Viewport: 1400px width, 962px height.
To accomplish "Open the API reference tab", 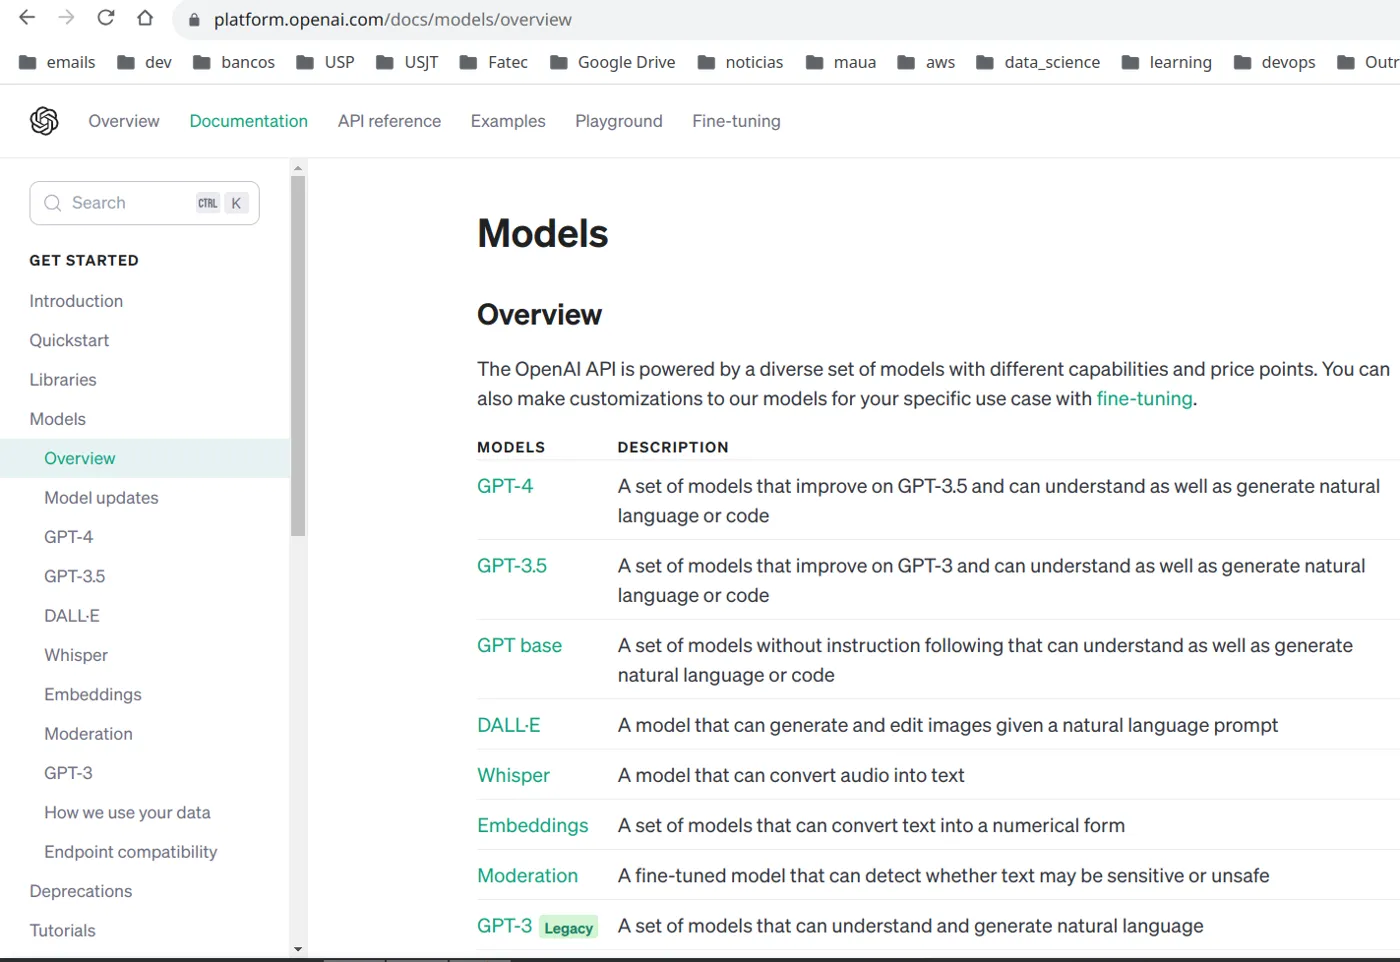I will pyautogui.click(x=389, y=121).
